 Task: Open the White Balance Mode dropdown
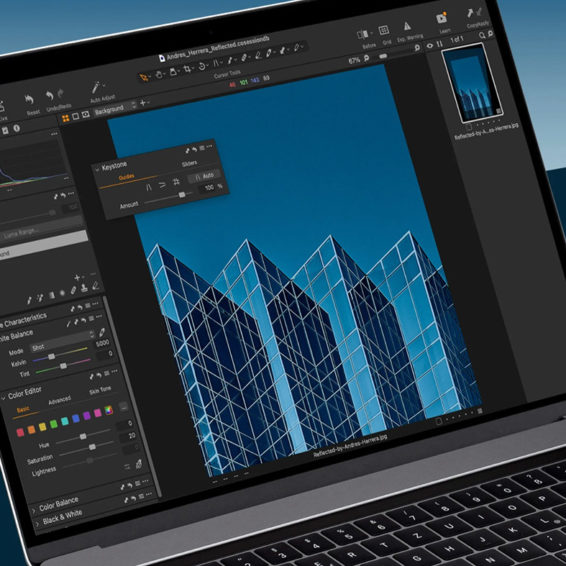(x=62, y=341)
